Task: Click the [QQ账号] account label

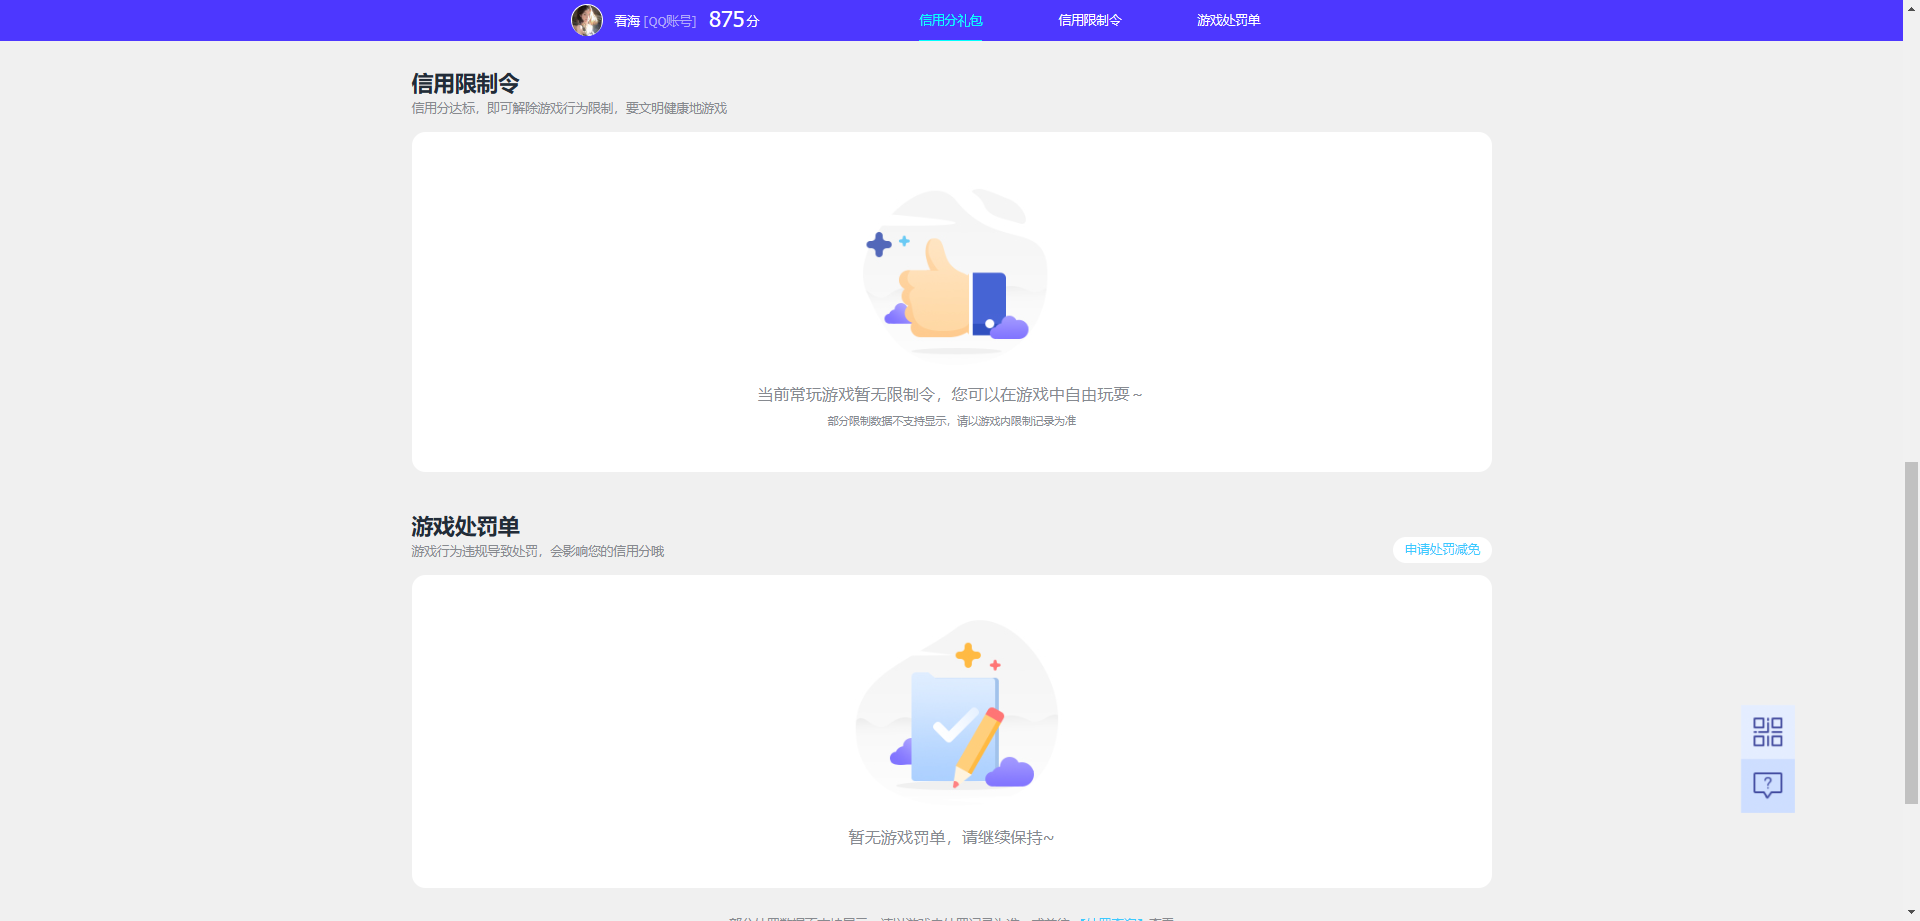Action: coord(670,21)
